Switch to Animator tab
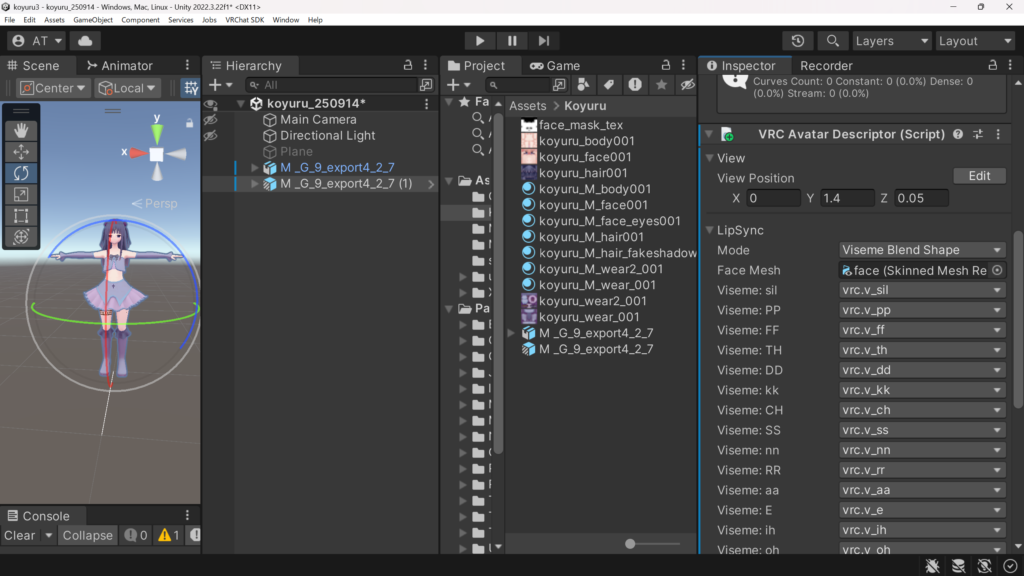The width and height of the screenshot is (1024, 576). coord(120,65)
